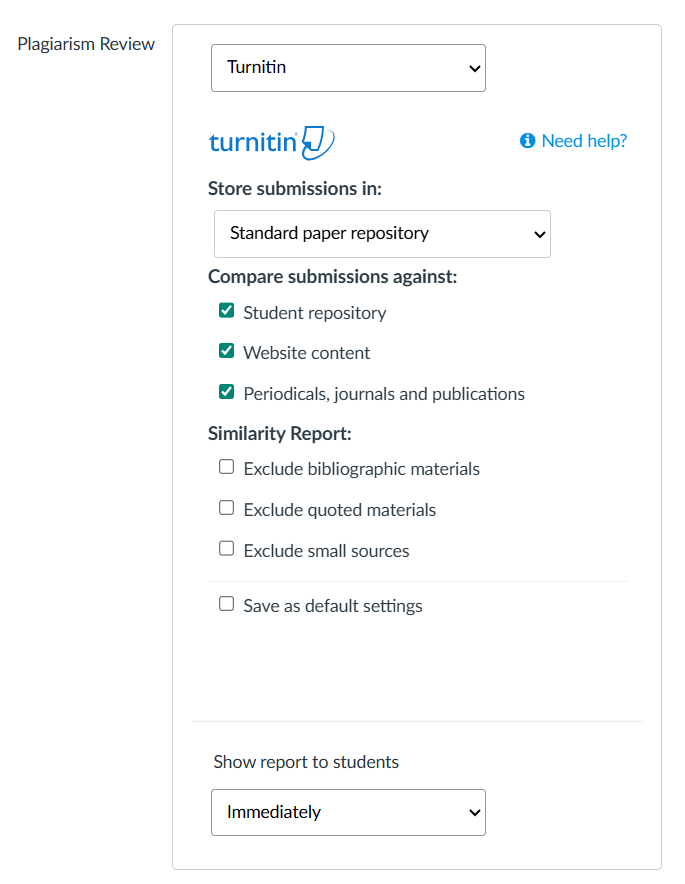Viewport: 685px width, 884px height.
Task: Open the Need help? link
Action: [x=584, y=141]
